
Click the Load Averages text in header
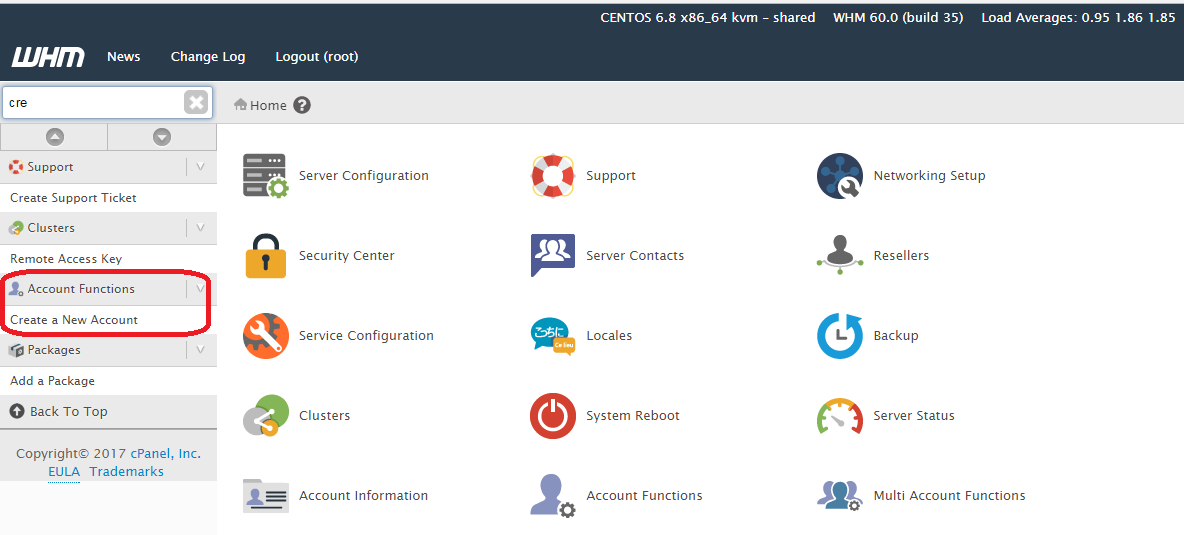tap(1078, 17)
